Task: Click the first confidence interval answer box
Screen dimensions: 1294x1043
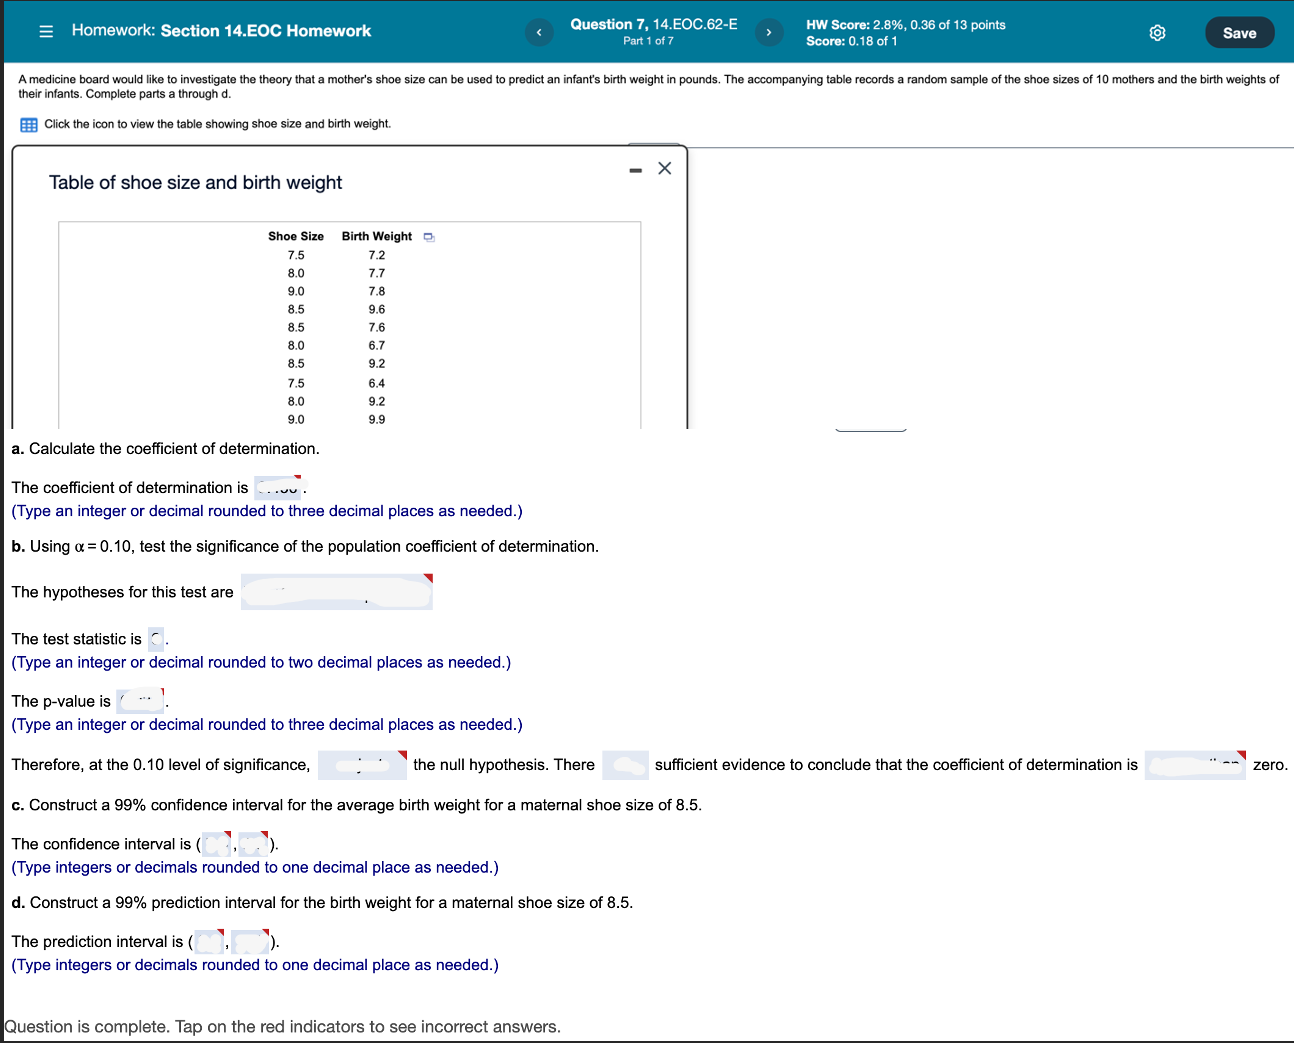Action: [x=214, y=843]
